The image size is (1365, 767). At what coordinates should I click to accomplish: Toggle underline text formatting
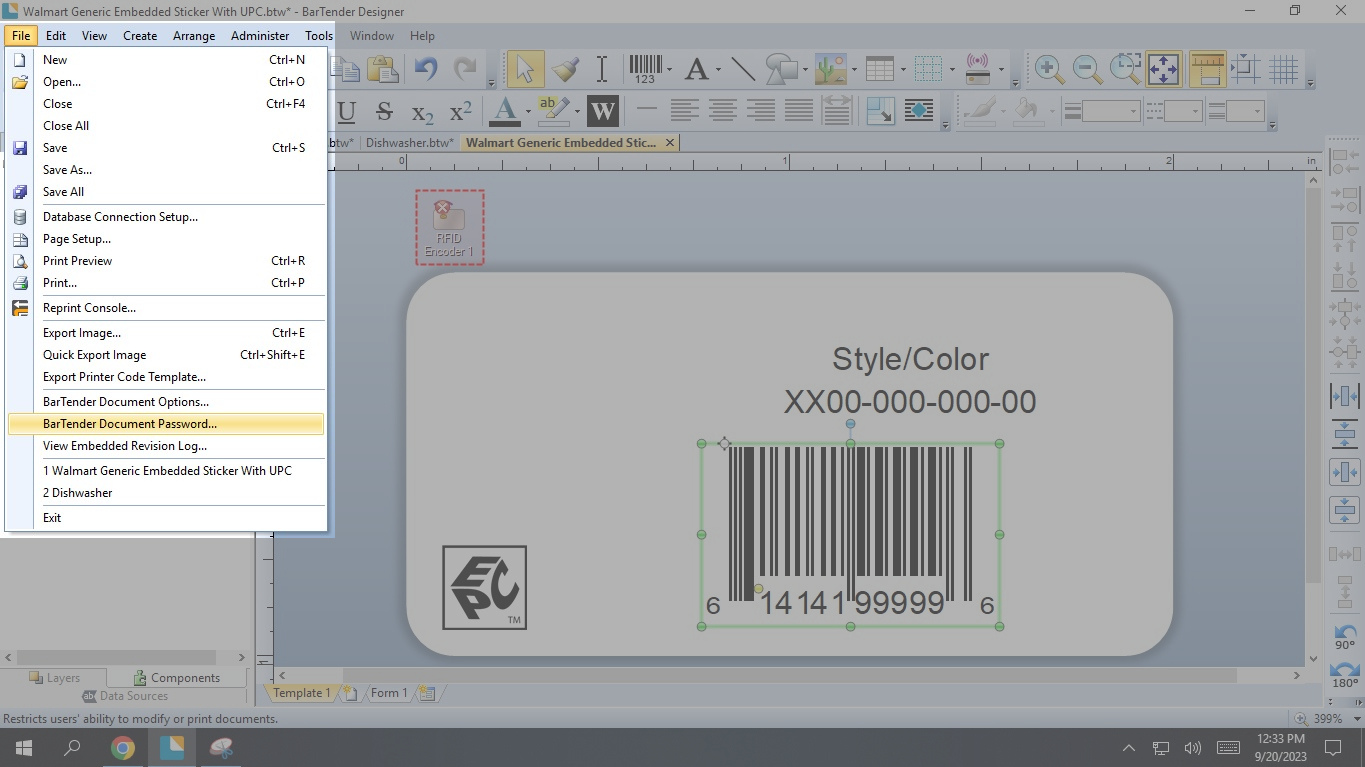click(x=347, y=111)
